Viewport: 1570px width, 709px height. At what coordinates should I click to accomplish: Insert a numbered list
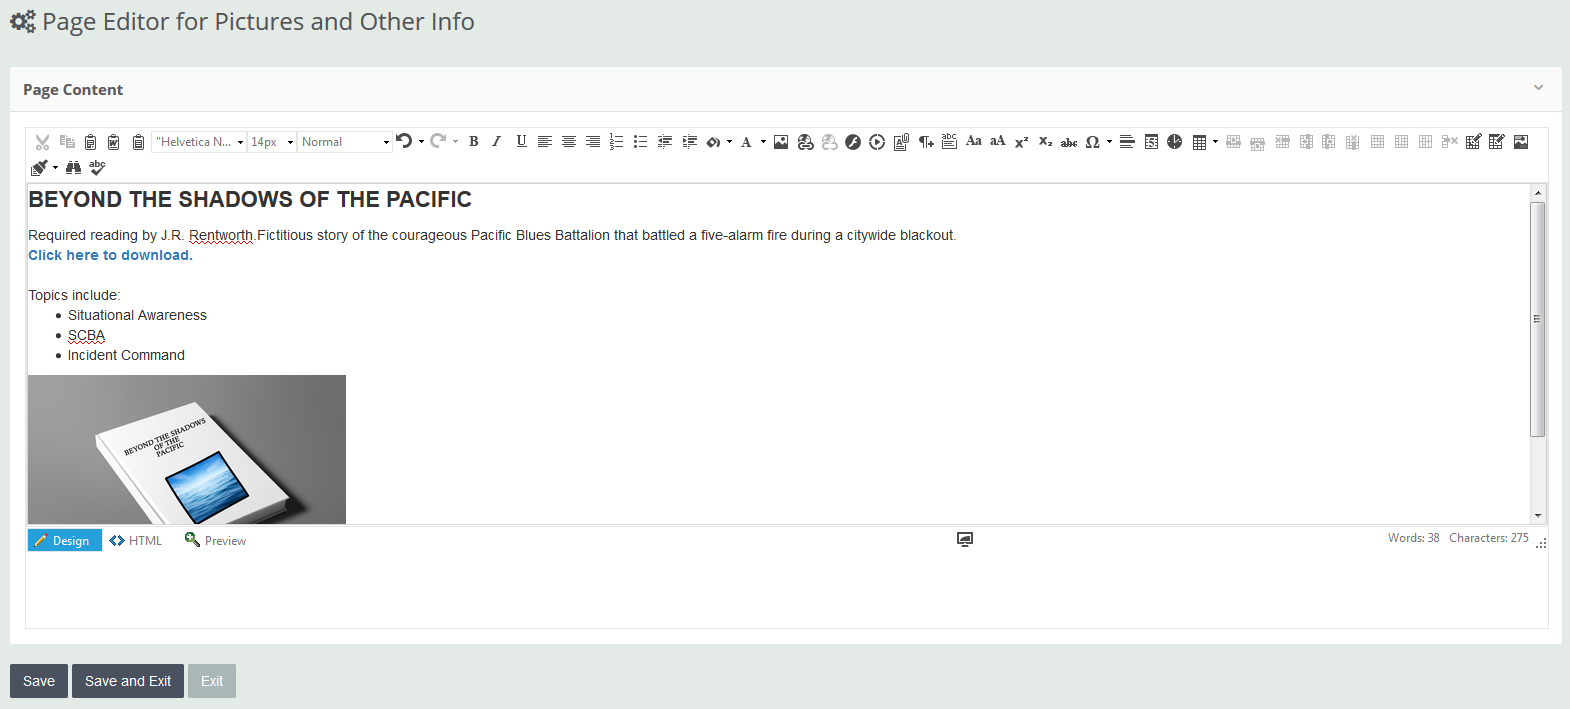pyautogui.click(x=616, y=142)
